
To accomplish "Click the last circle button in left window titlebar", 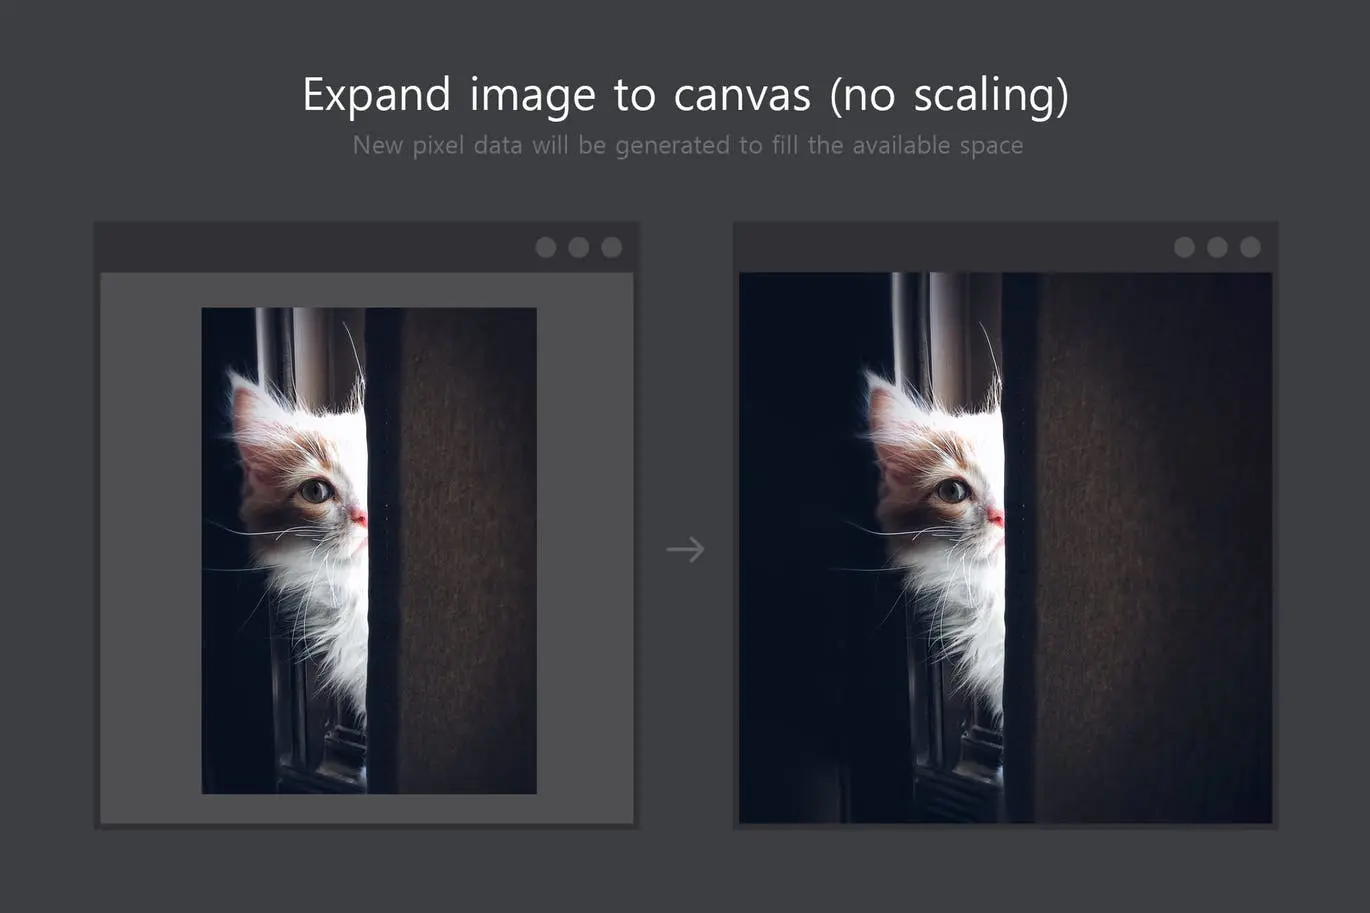I will [612, 247].
